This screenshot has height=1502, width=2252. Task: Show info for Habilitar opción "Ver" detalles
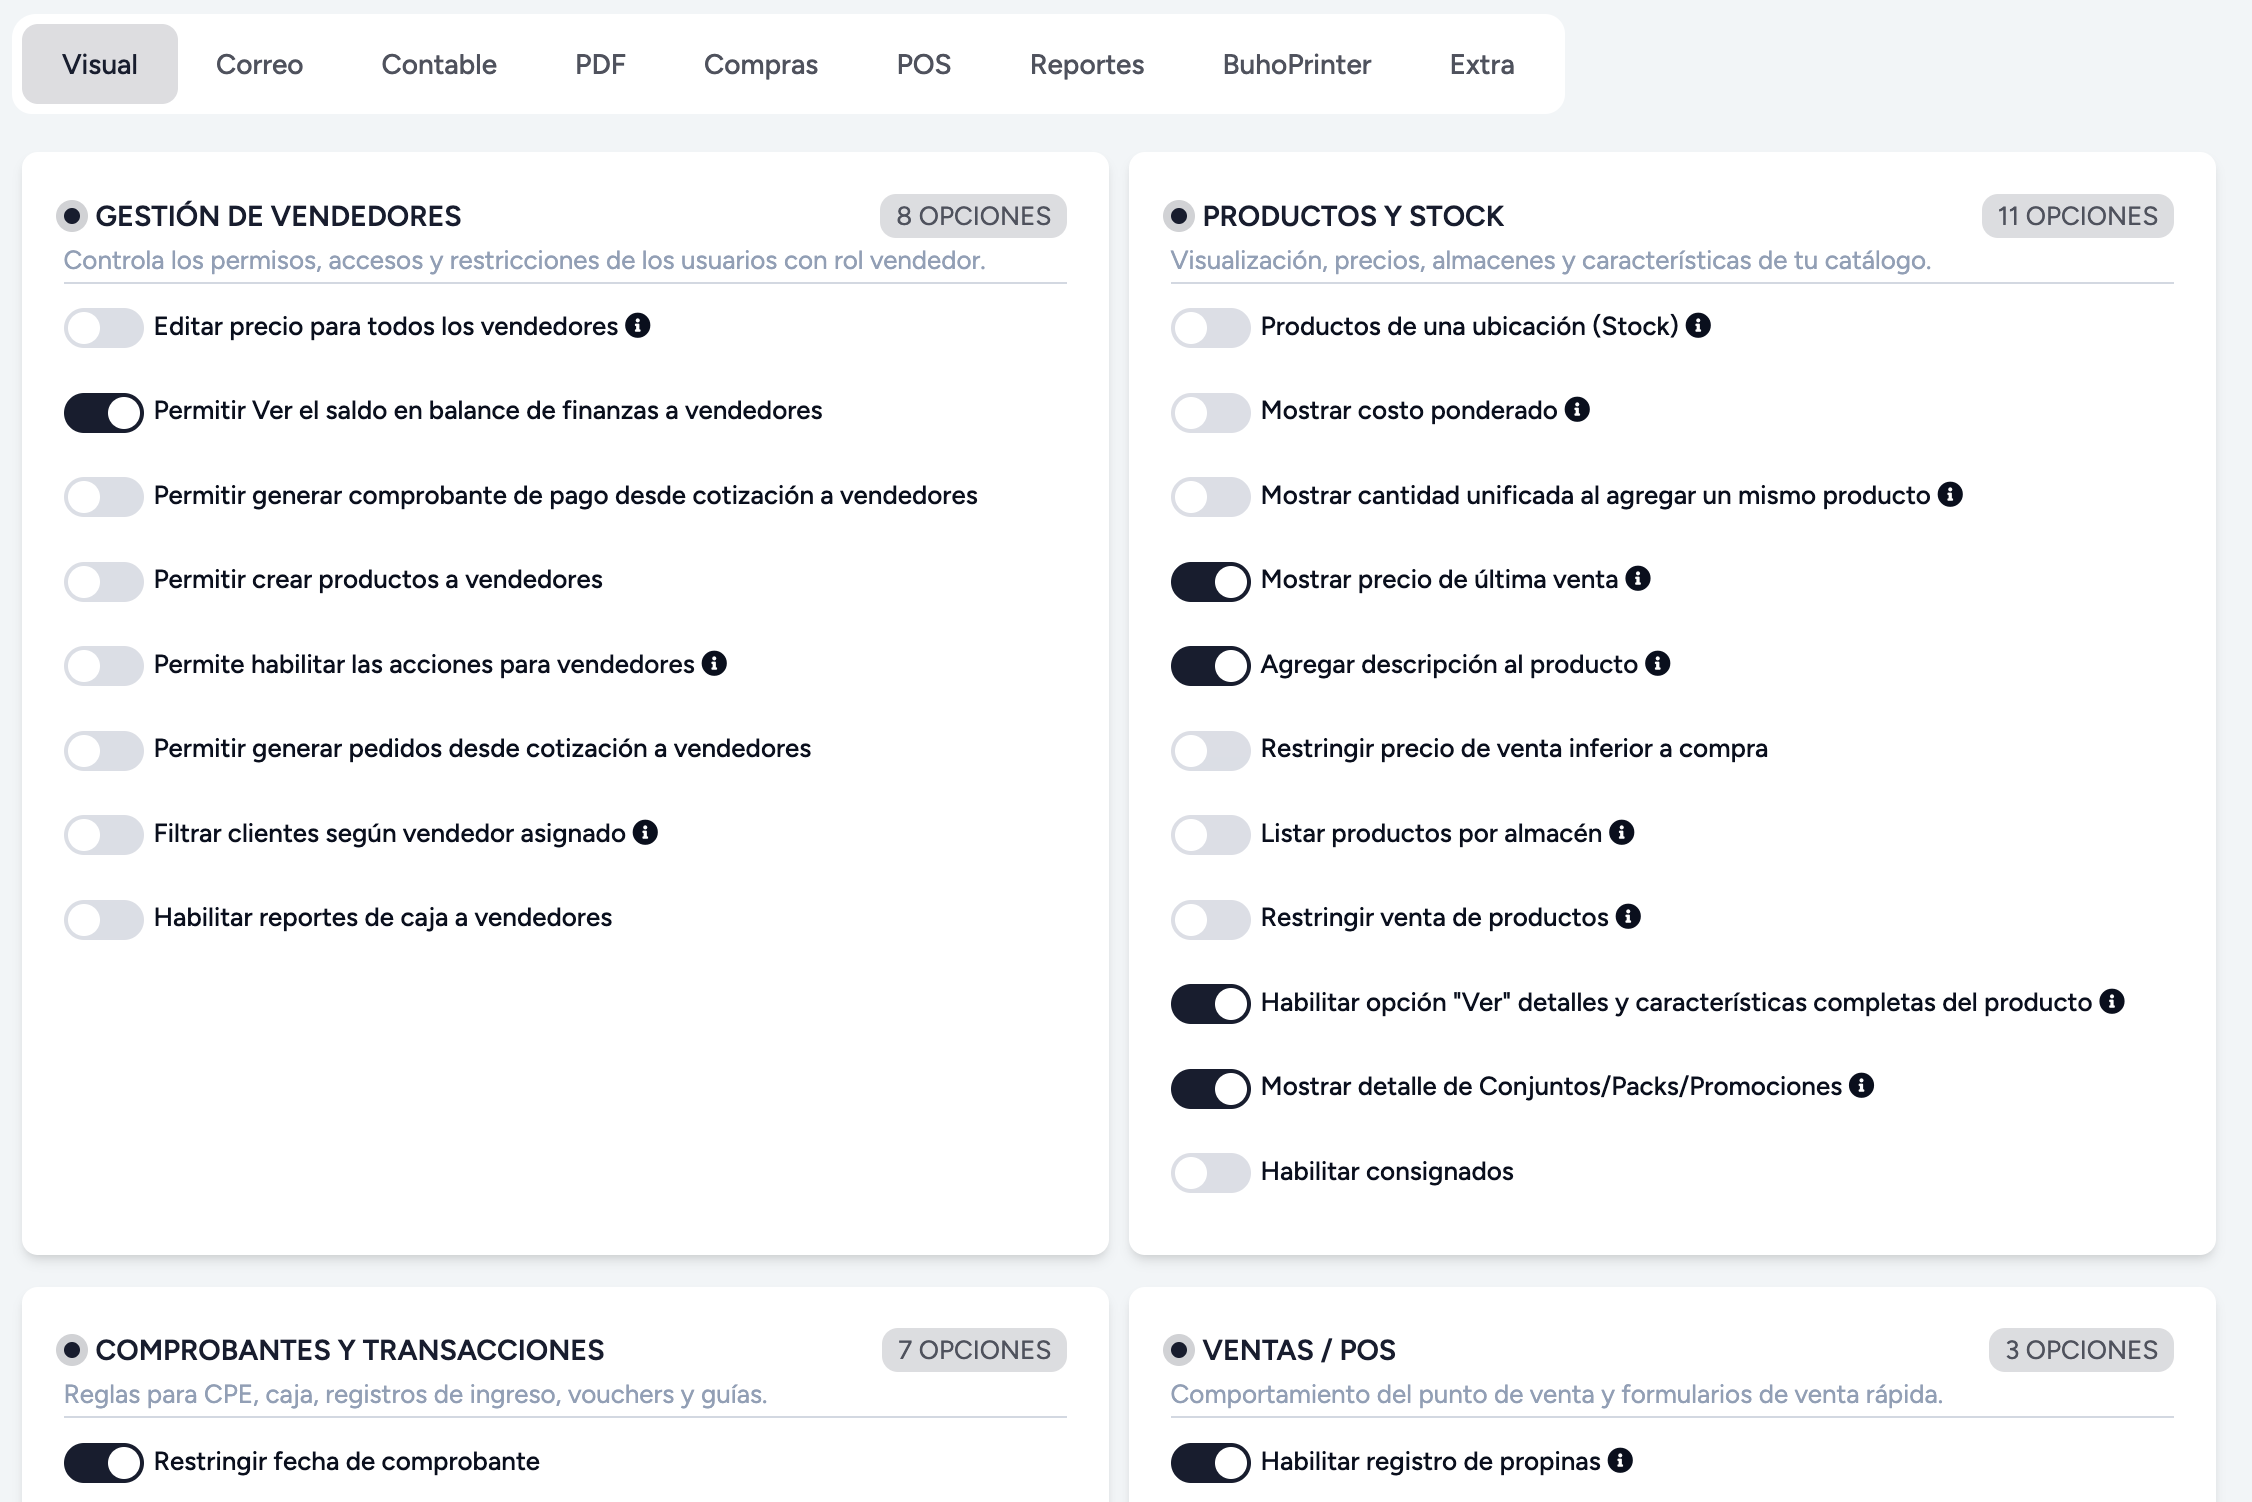pyautogui.click(x=2112, y=1002)
